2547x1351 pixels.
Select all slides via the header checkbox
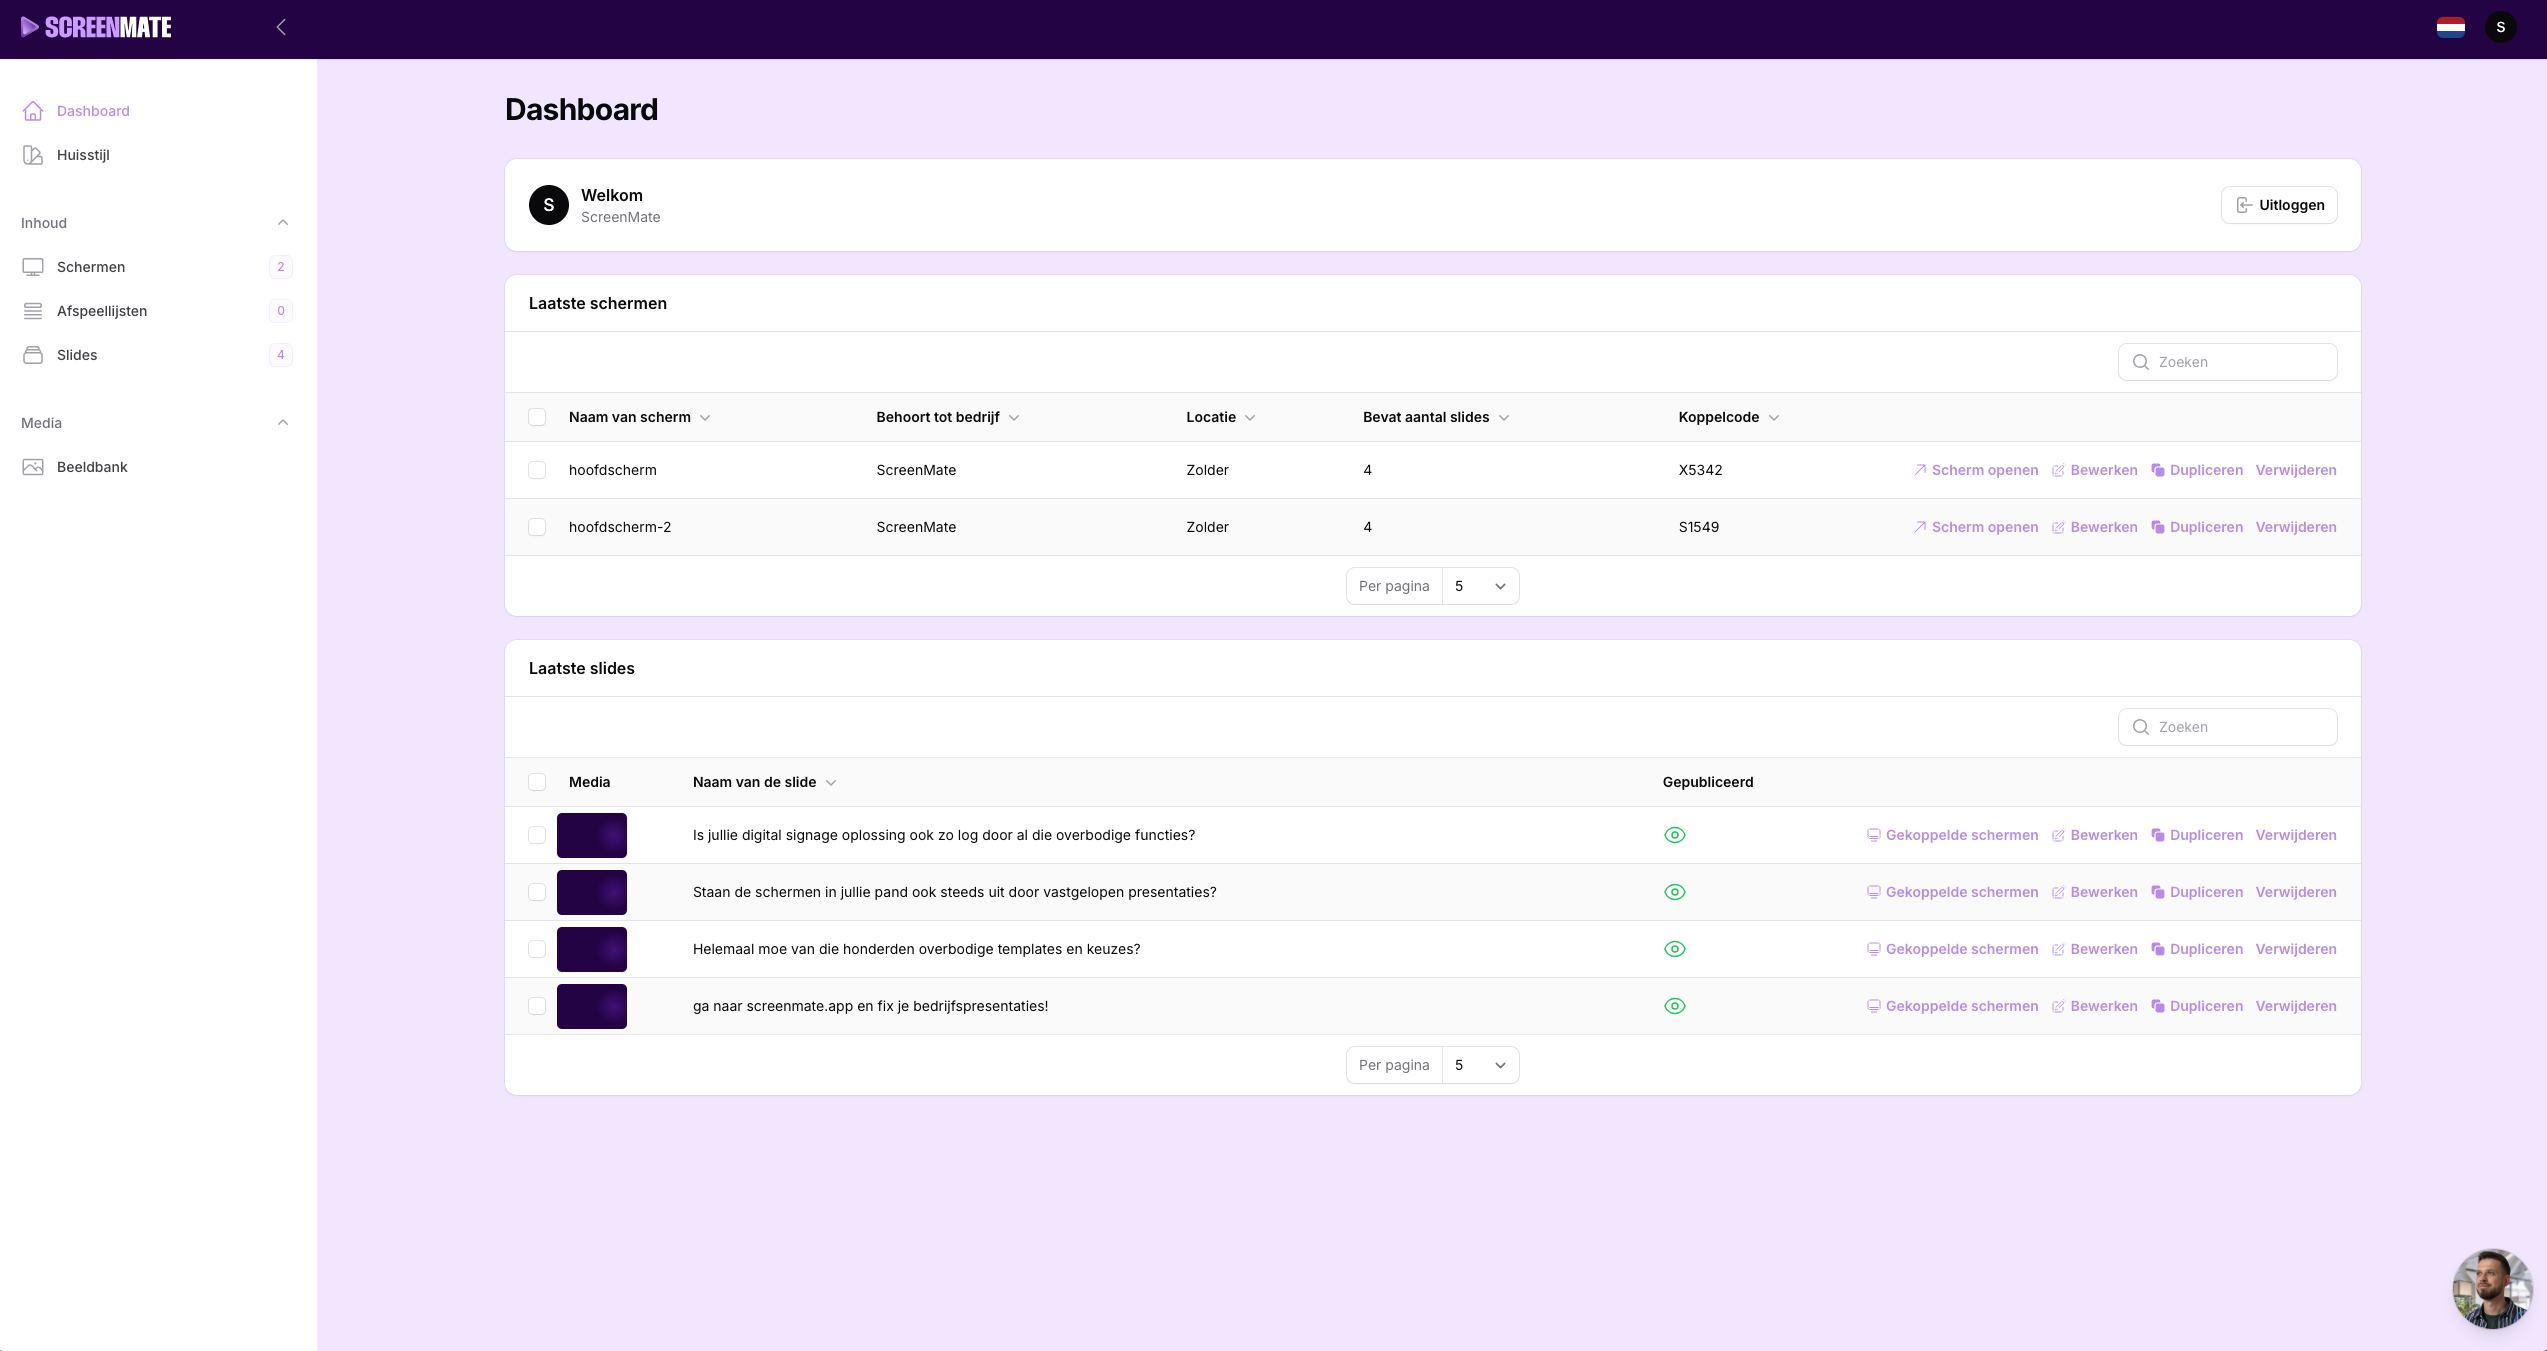(x=537, y=782)
